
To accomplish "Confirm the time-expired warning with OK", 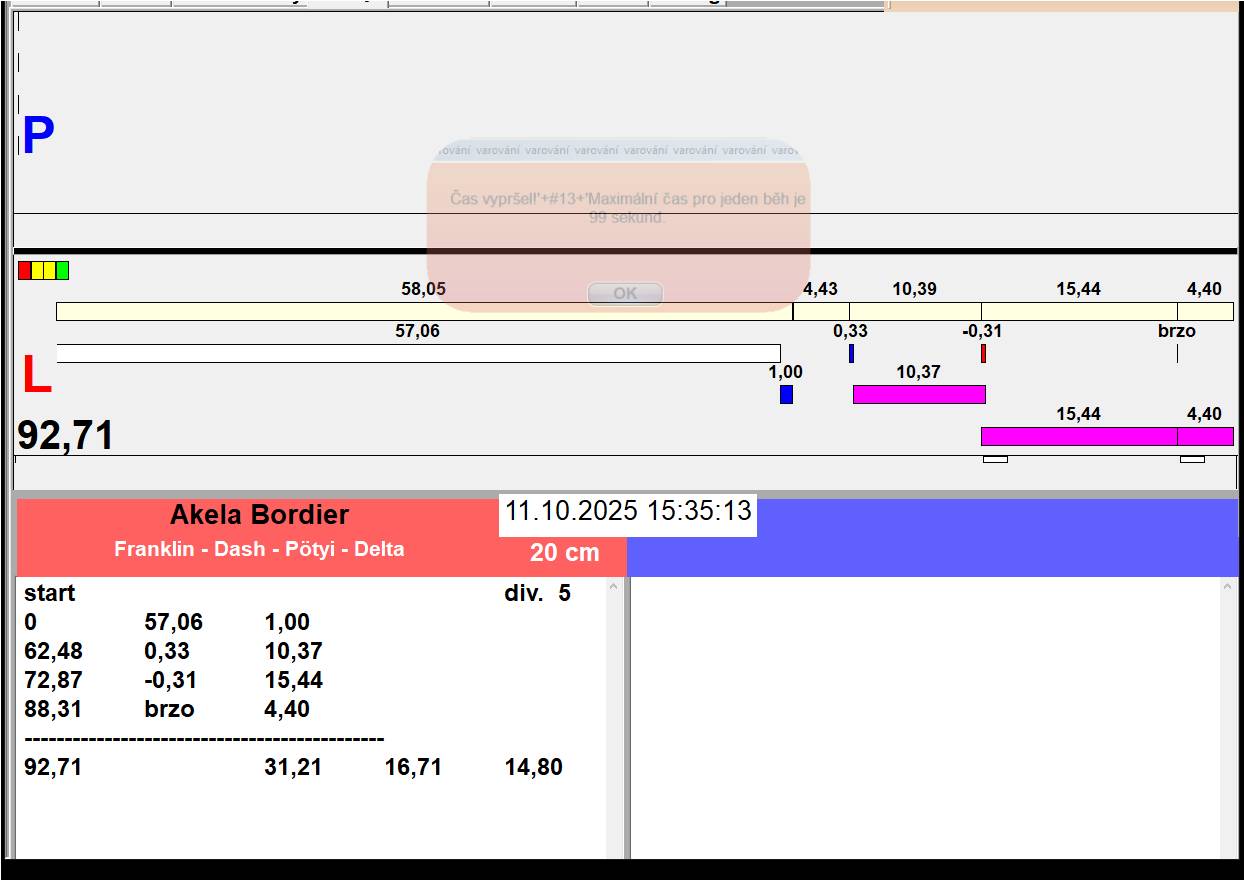I will coord(625,293).
